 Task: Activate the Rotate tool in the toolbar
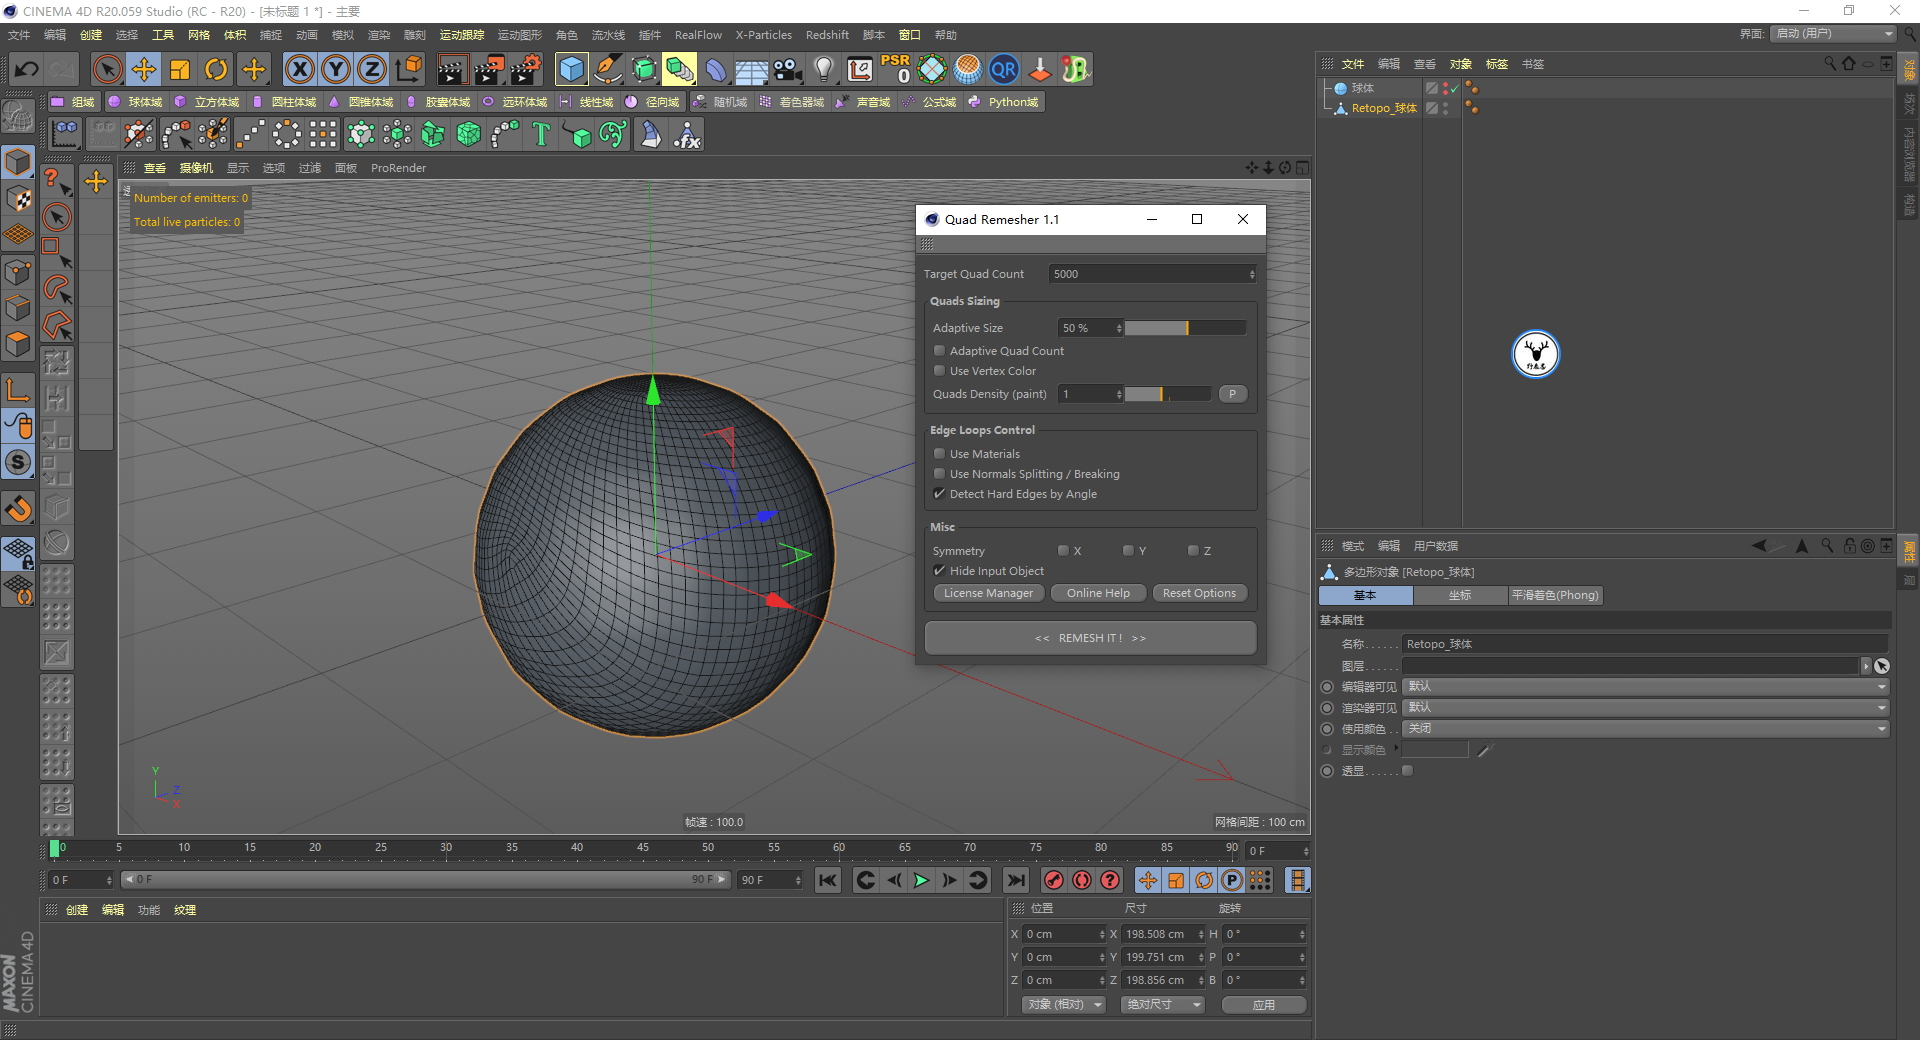click(216, 69)
